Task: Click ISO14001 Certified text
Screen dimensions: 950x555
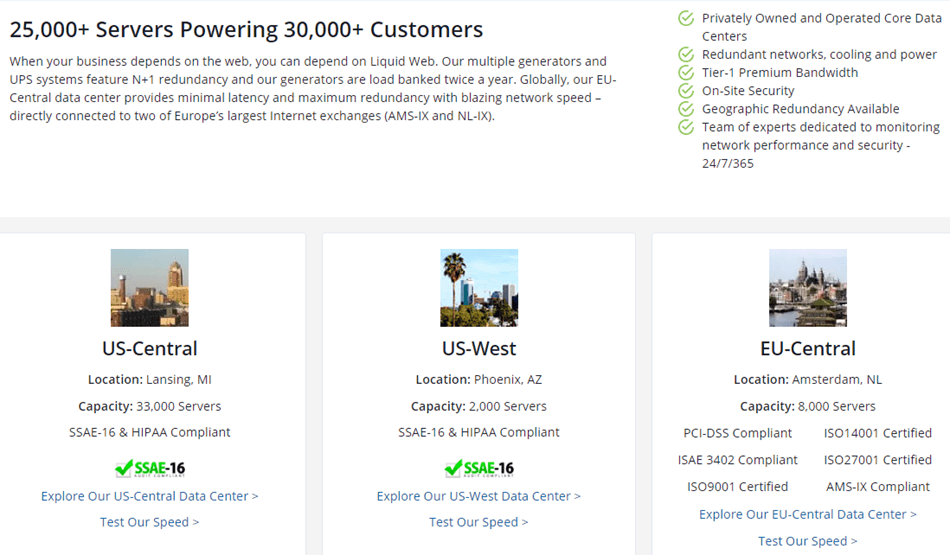Action: [877, 433]
